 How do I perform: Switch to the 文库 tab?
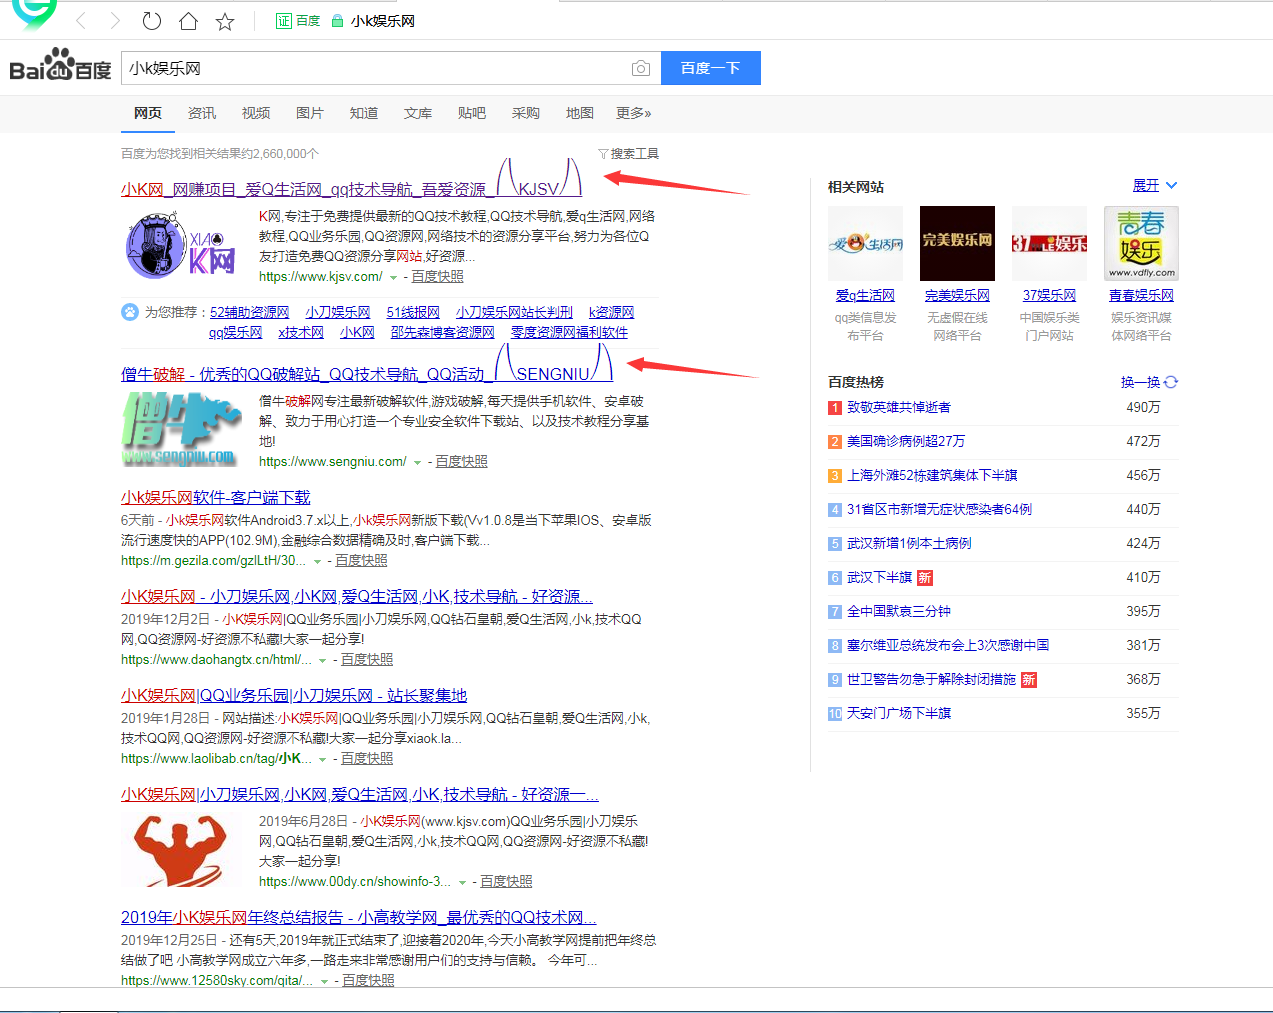(x=418, y=113)
